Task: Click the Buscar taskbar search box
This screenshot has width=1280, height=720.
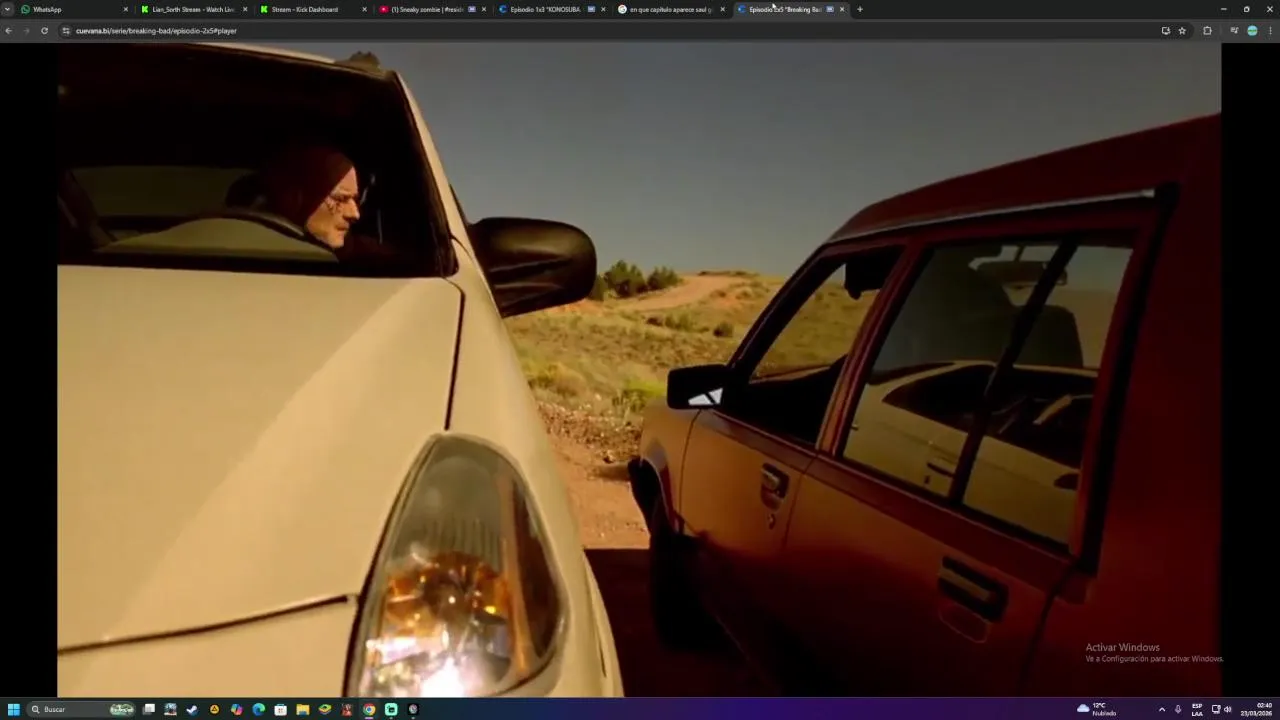Action: (x=82, y=709)
